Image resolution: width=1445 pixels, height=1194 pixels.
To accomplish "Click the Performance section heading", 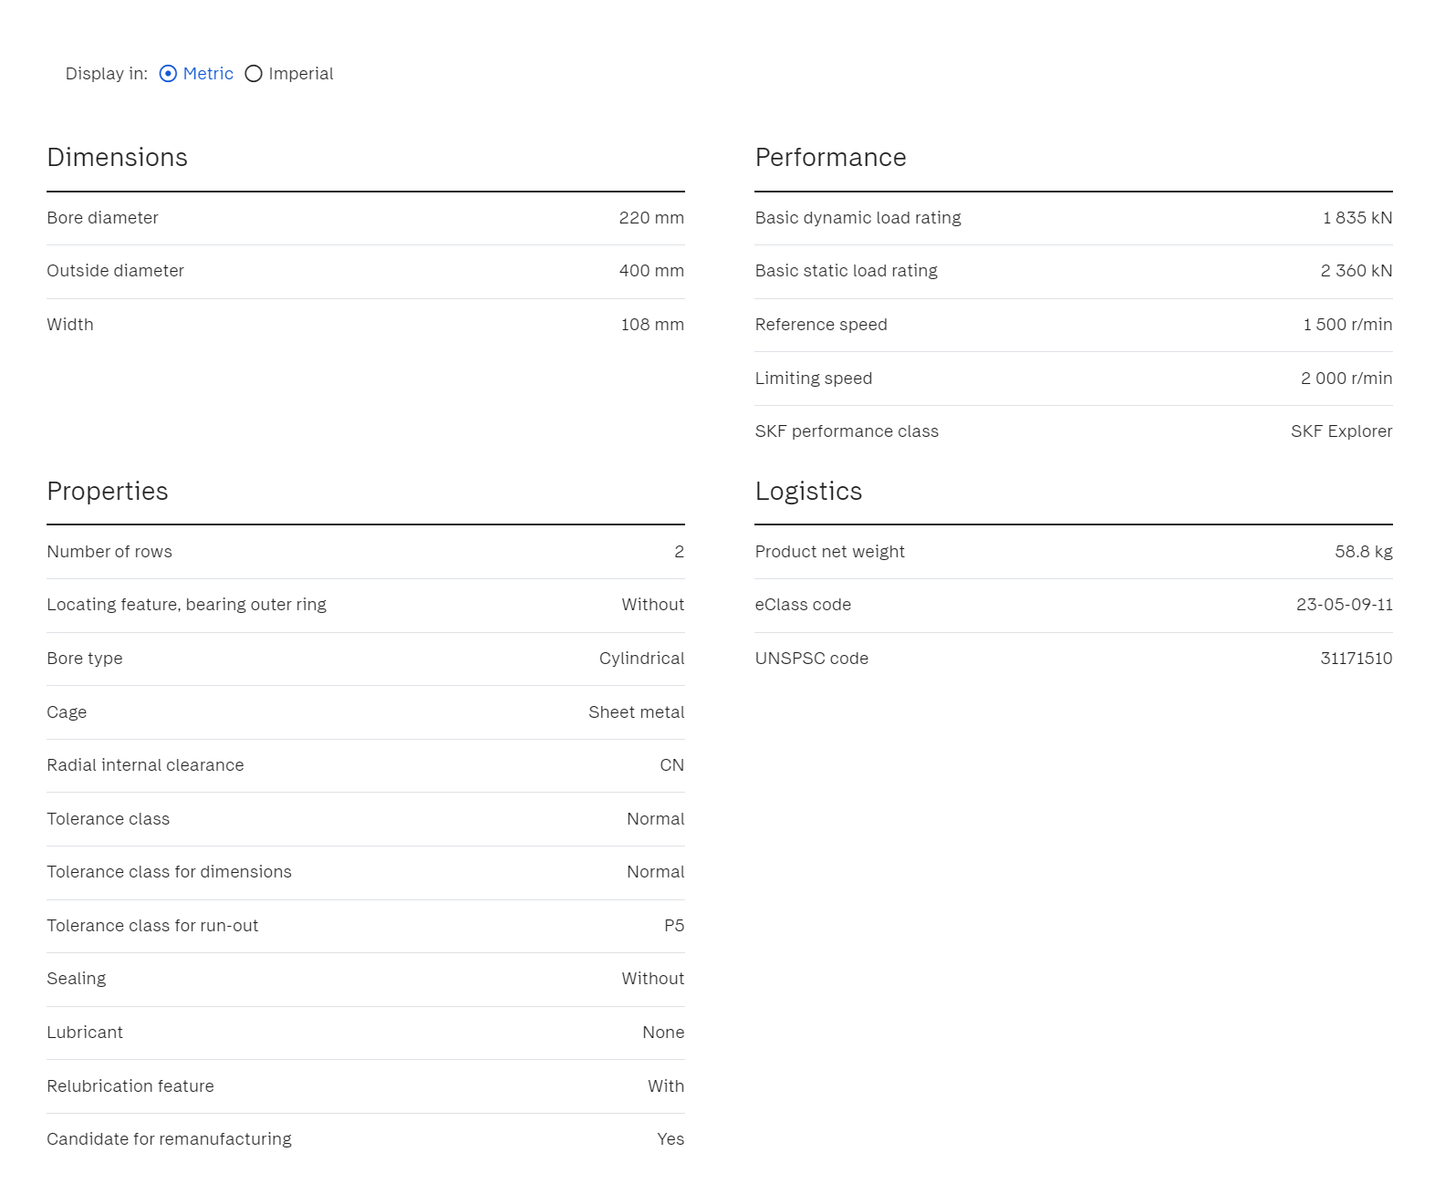I will coord(830,158).
